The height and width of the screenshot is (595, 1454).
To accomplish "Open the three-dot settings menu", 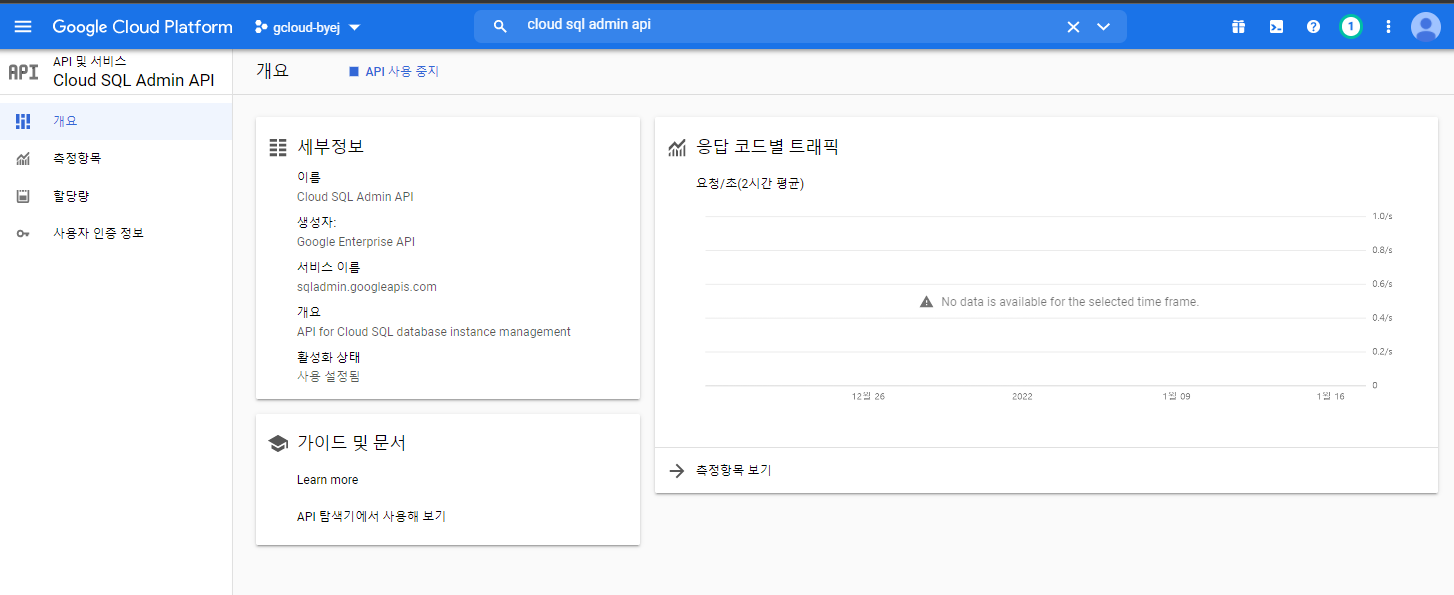I will [1388, 27].
